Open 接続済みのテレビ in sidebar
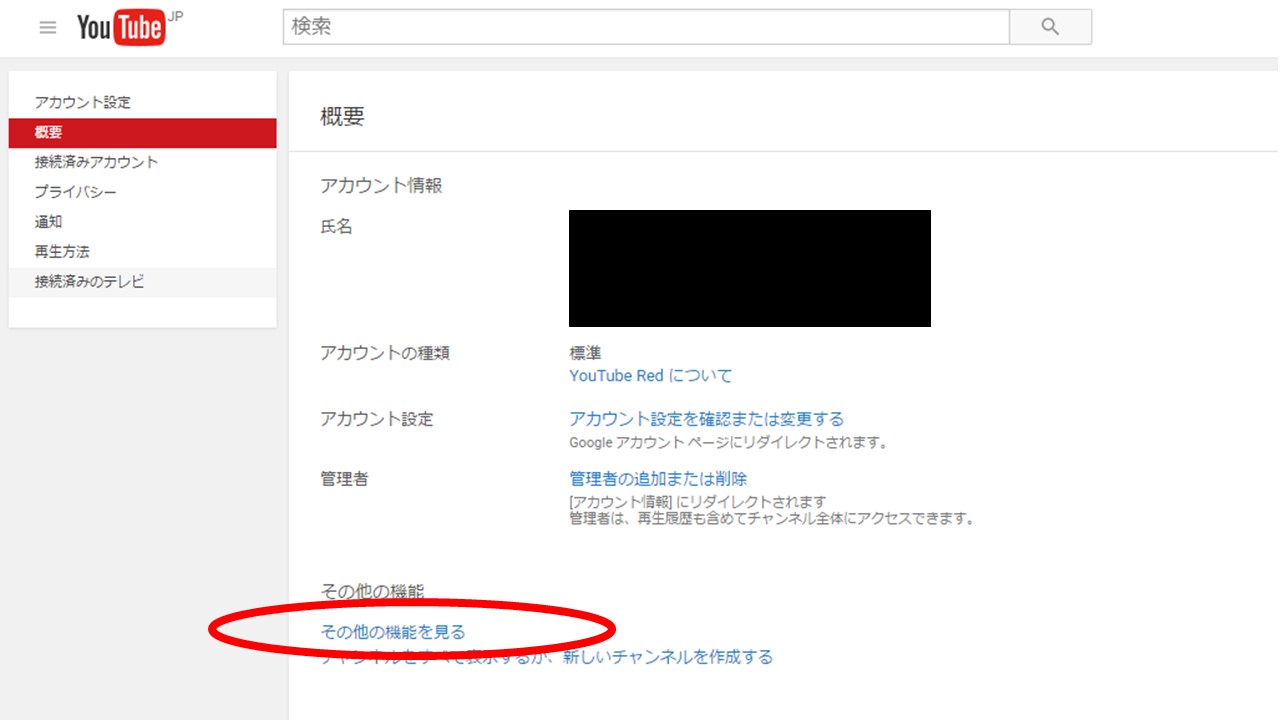The width and height of the screenshot is (1280, 720). tap(142, 282)
